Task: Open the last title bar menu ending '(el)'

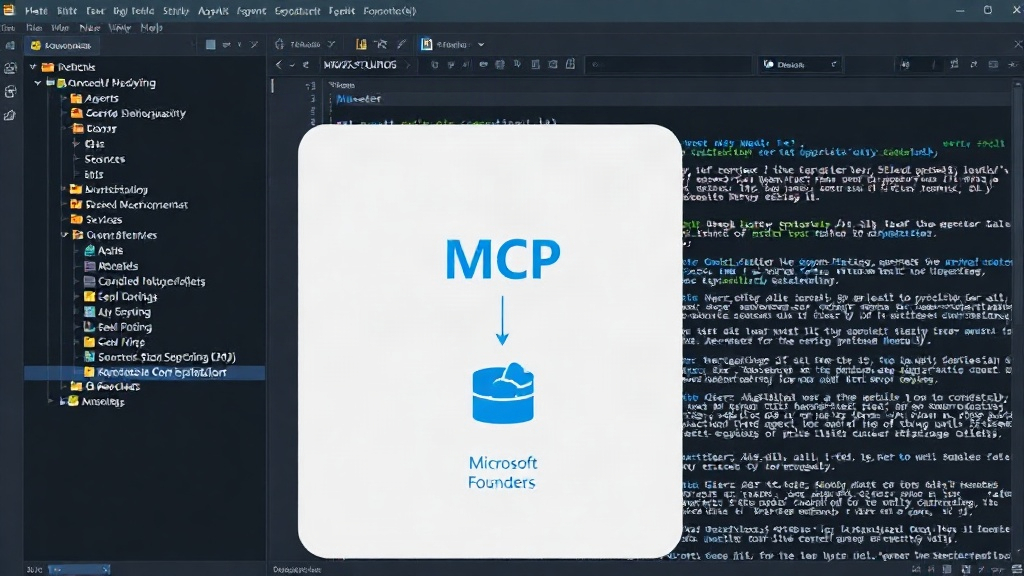Action: point(389,10)
